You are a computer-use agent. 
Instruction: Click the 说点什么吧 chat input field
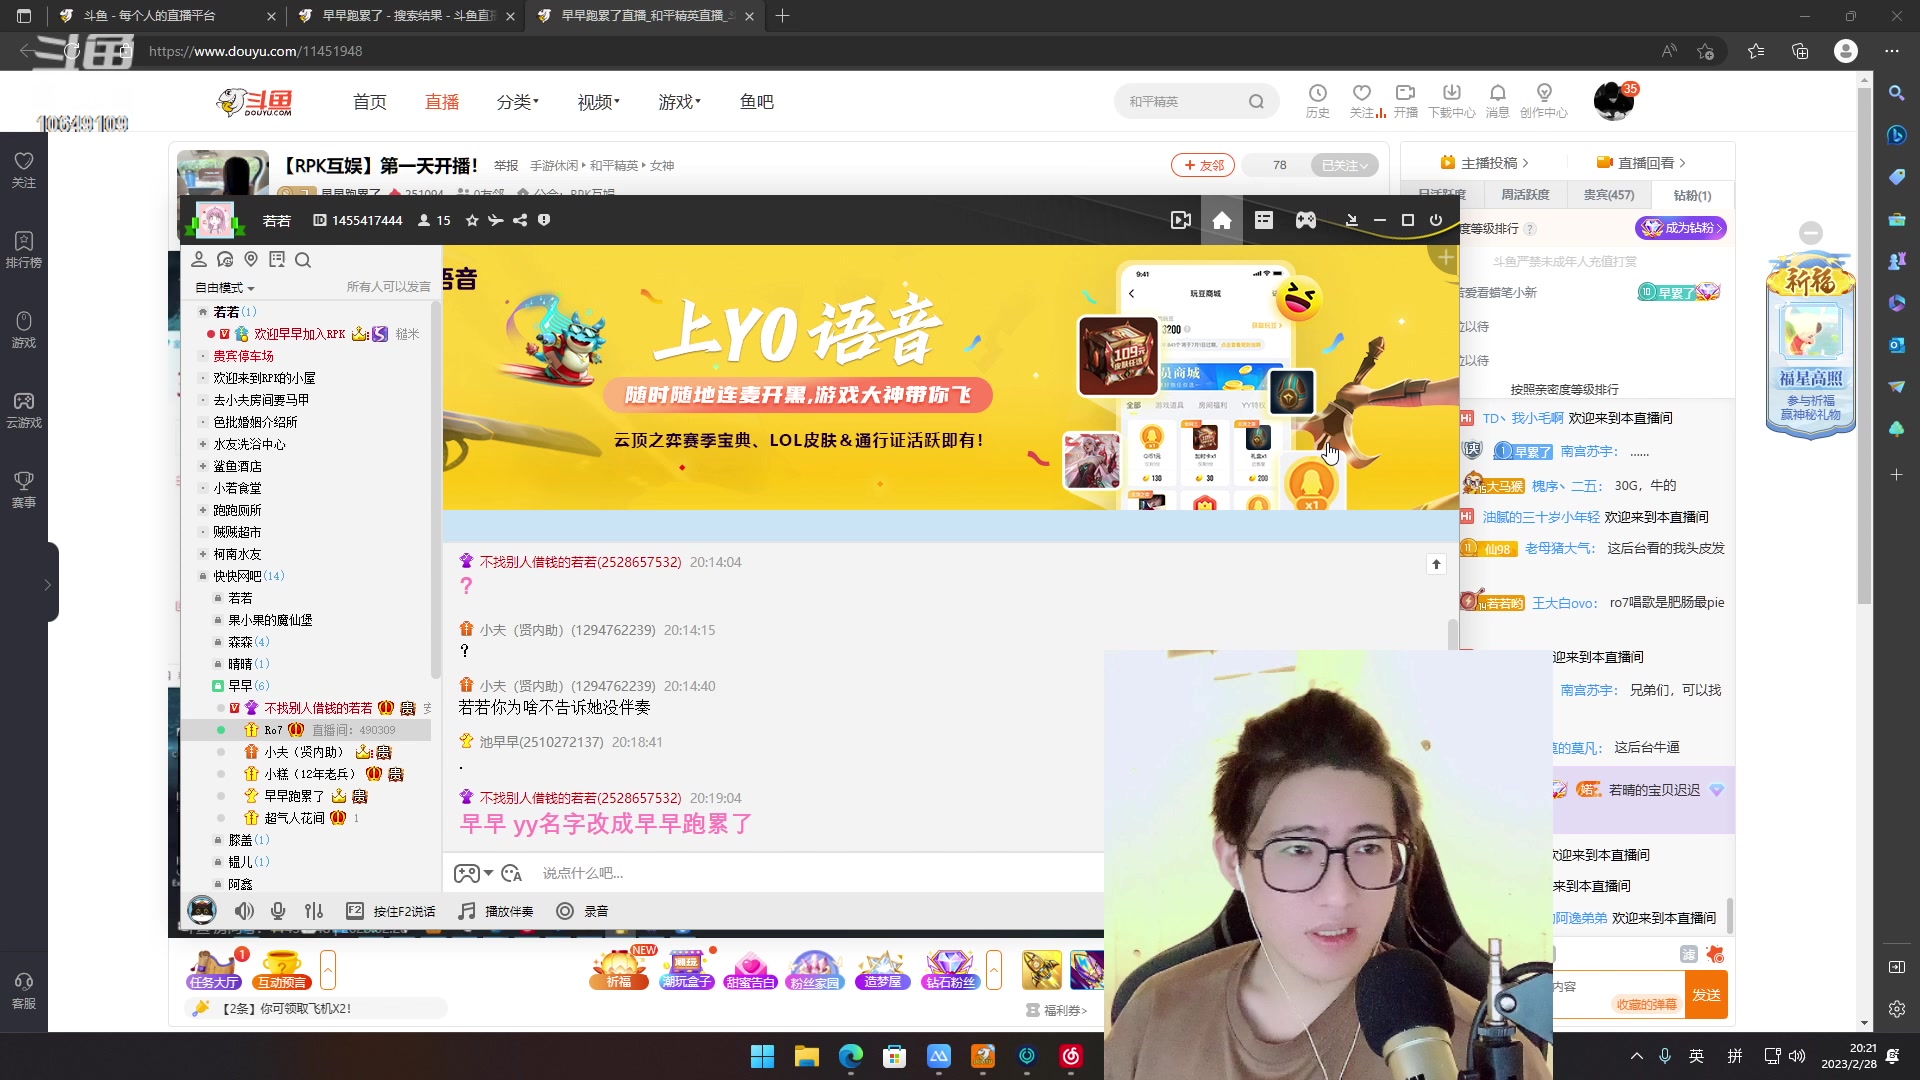point(700,873)
